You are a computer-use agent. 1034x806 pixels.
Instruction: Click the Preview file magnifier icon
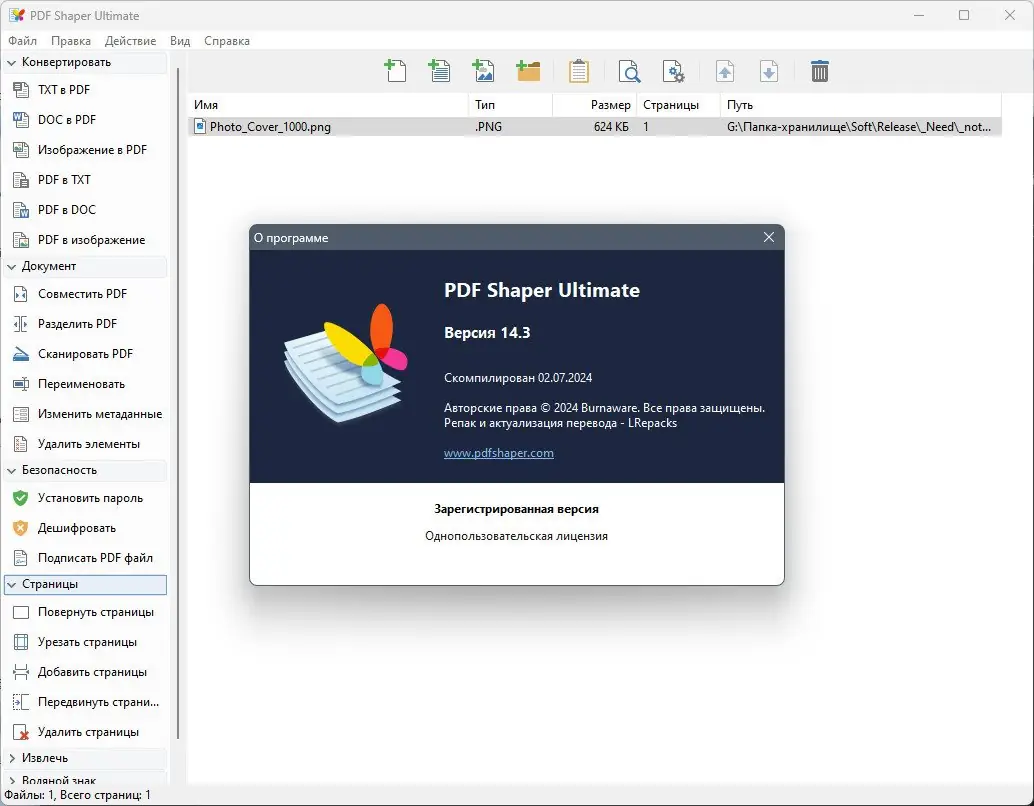point(629,71)
